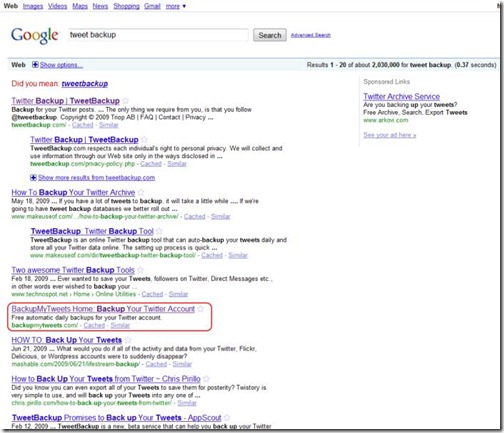The height and width of the screenshot is (433, 504).
Task: Click the search box containing tweet backup
Action: (158, 35)
